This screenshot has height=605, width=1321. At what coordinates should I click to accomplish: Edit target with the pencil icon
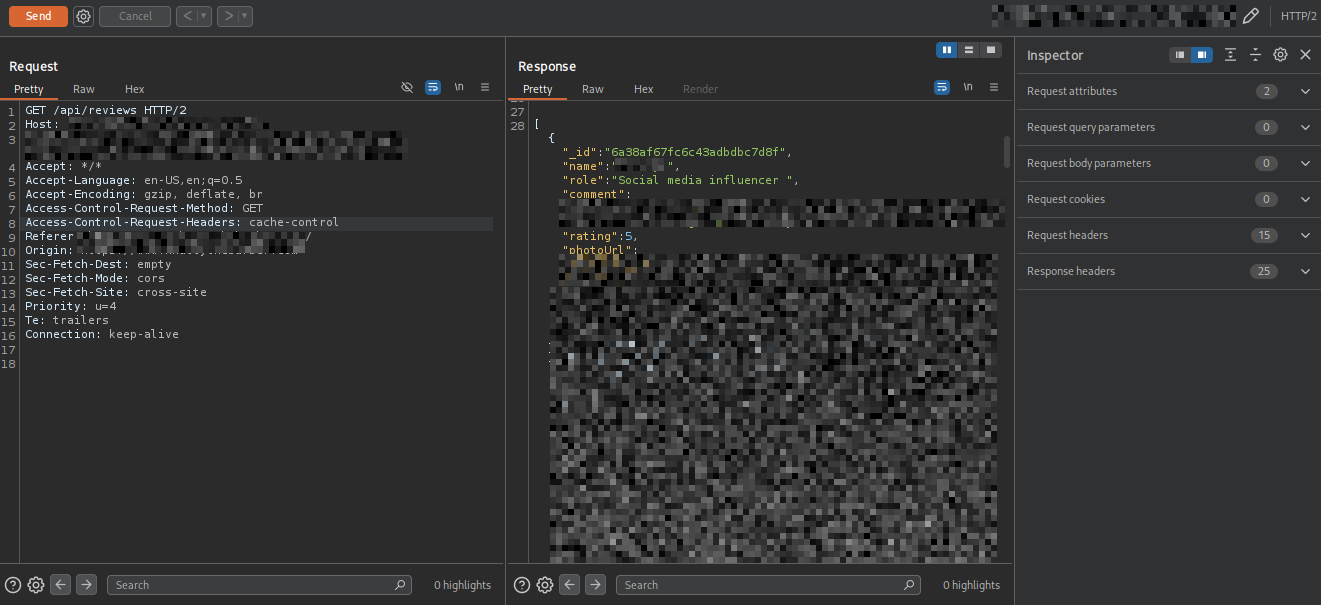coord(1250,16)
